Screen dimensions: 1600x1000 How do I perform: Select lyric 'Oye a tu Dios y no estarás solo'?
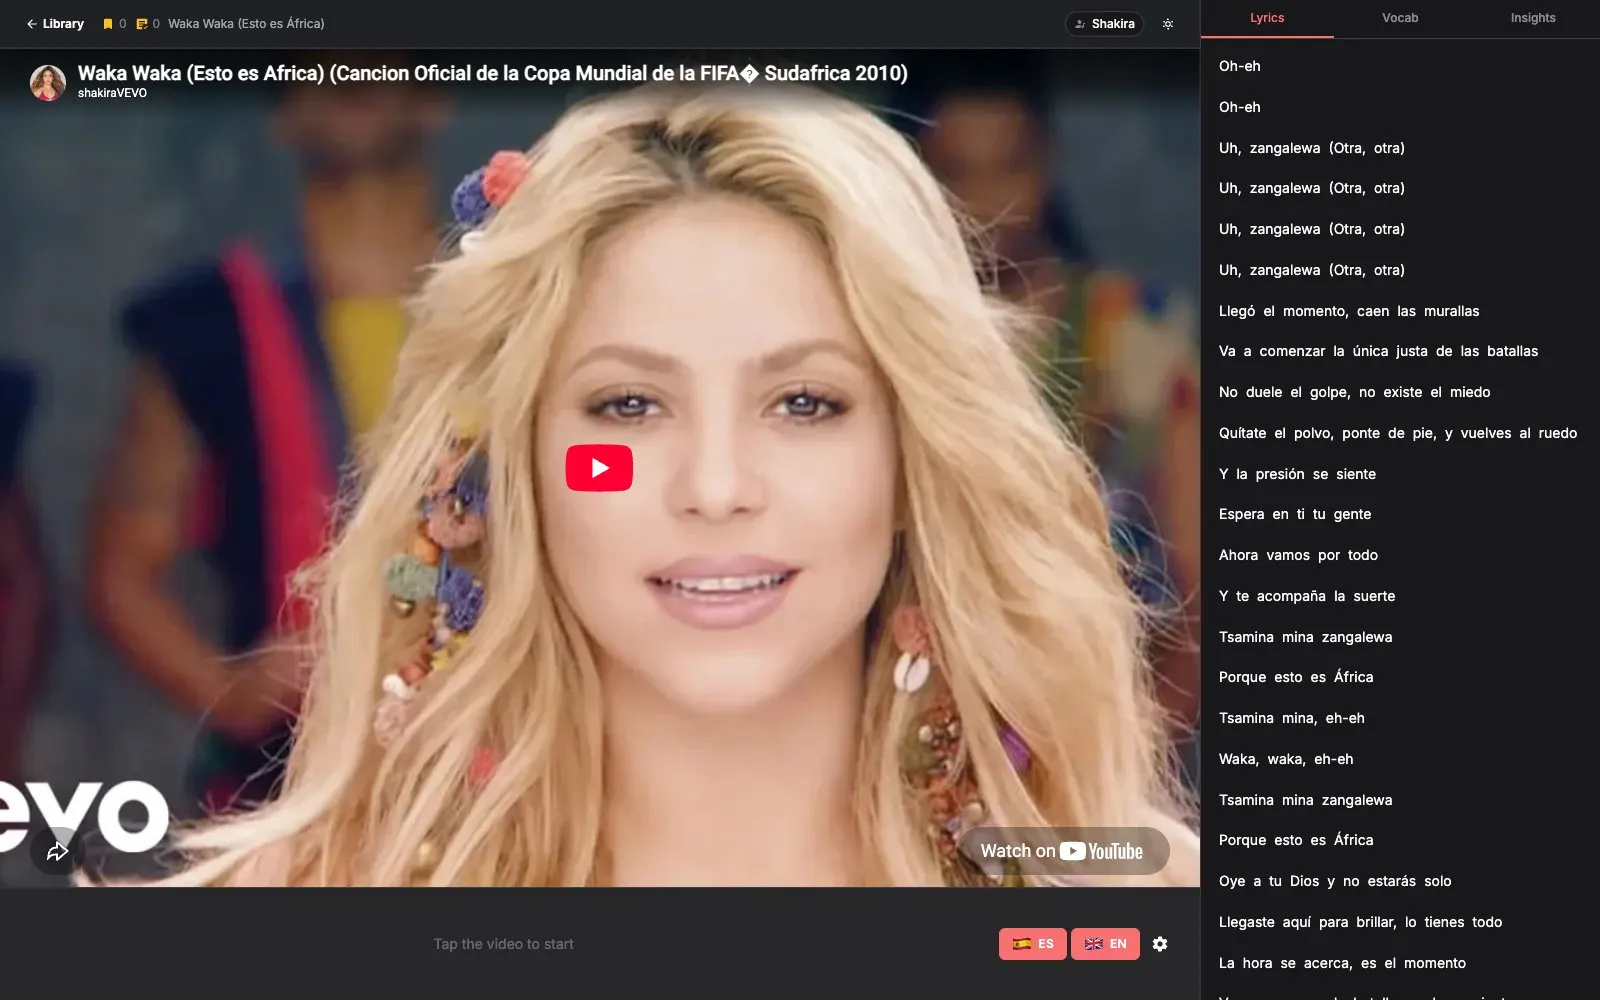tap(1335, 881)
